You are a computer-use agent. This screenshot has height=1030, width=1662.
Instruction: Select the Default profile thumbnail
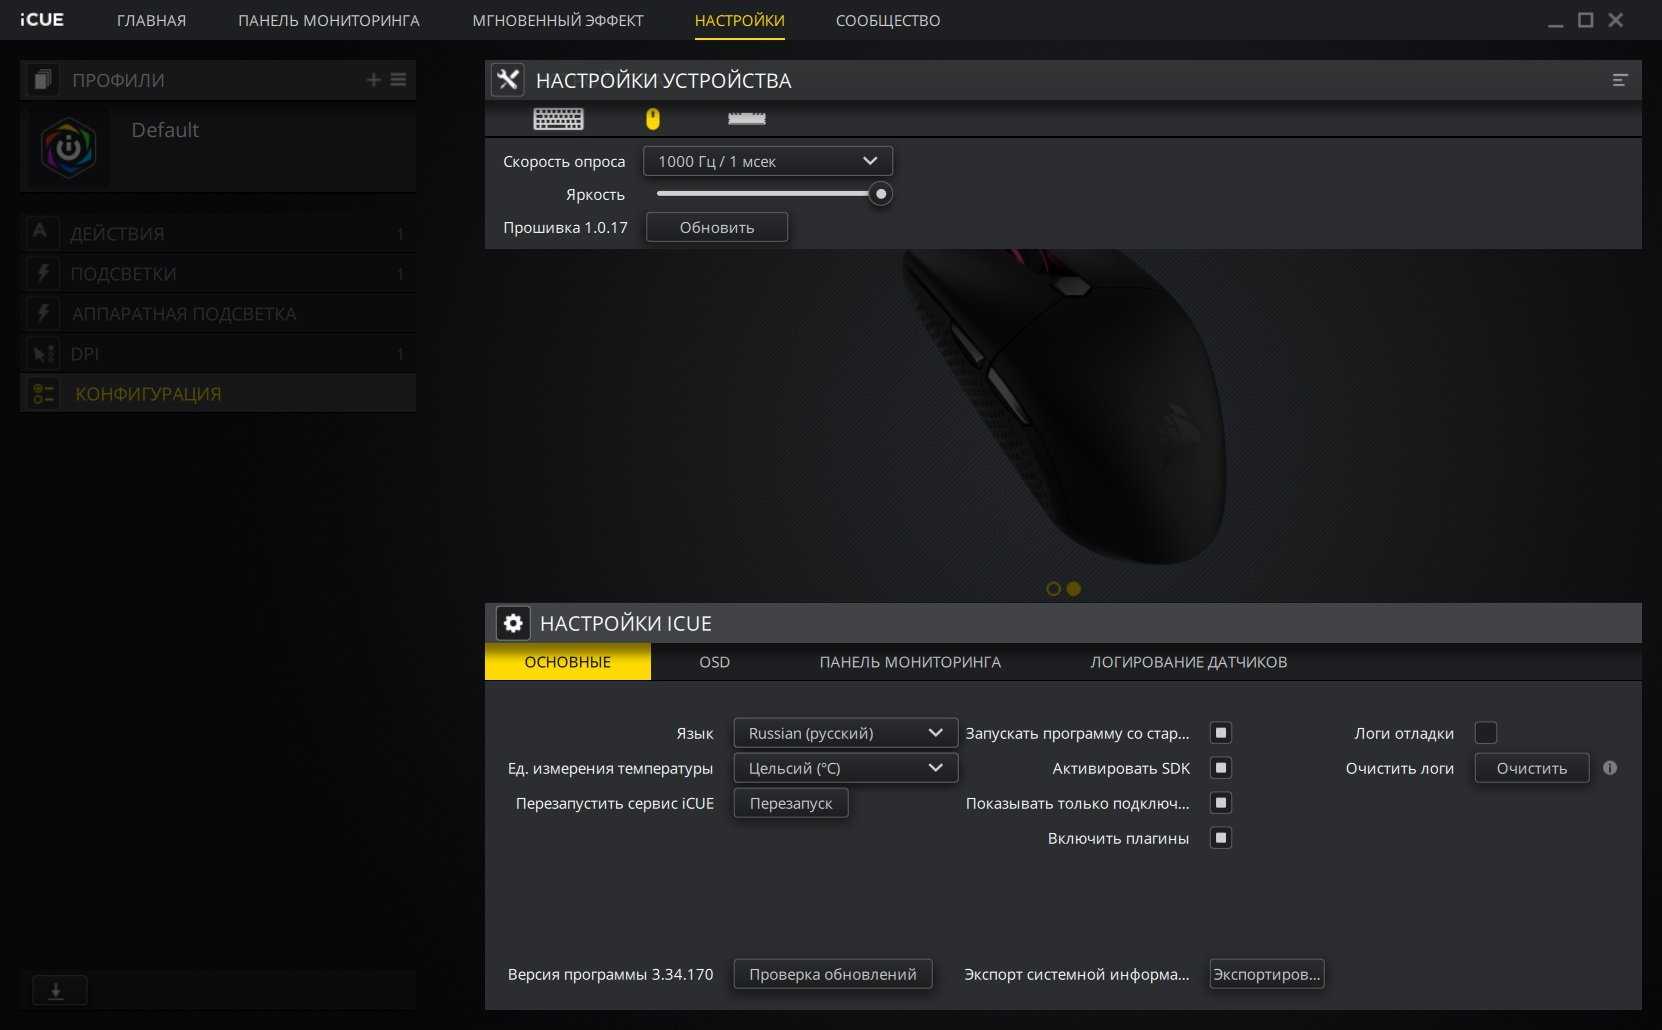(69, 148)
